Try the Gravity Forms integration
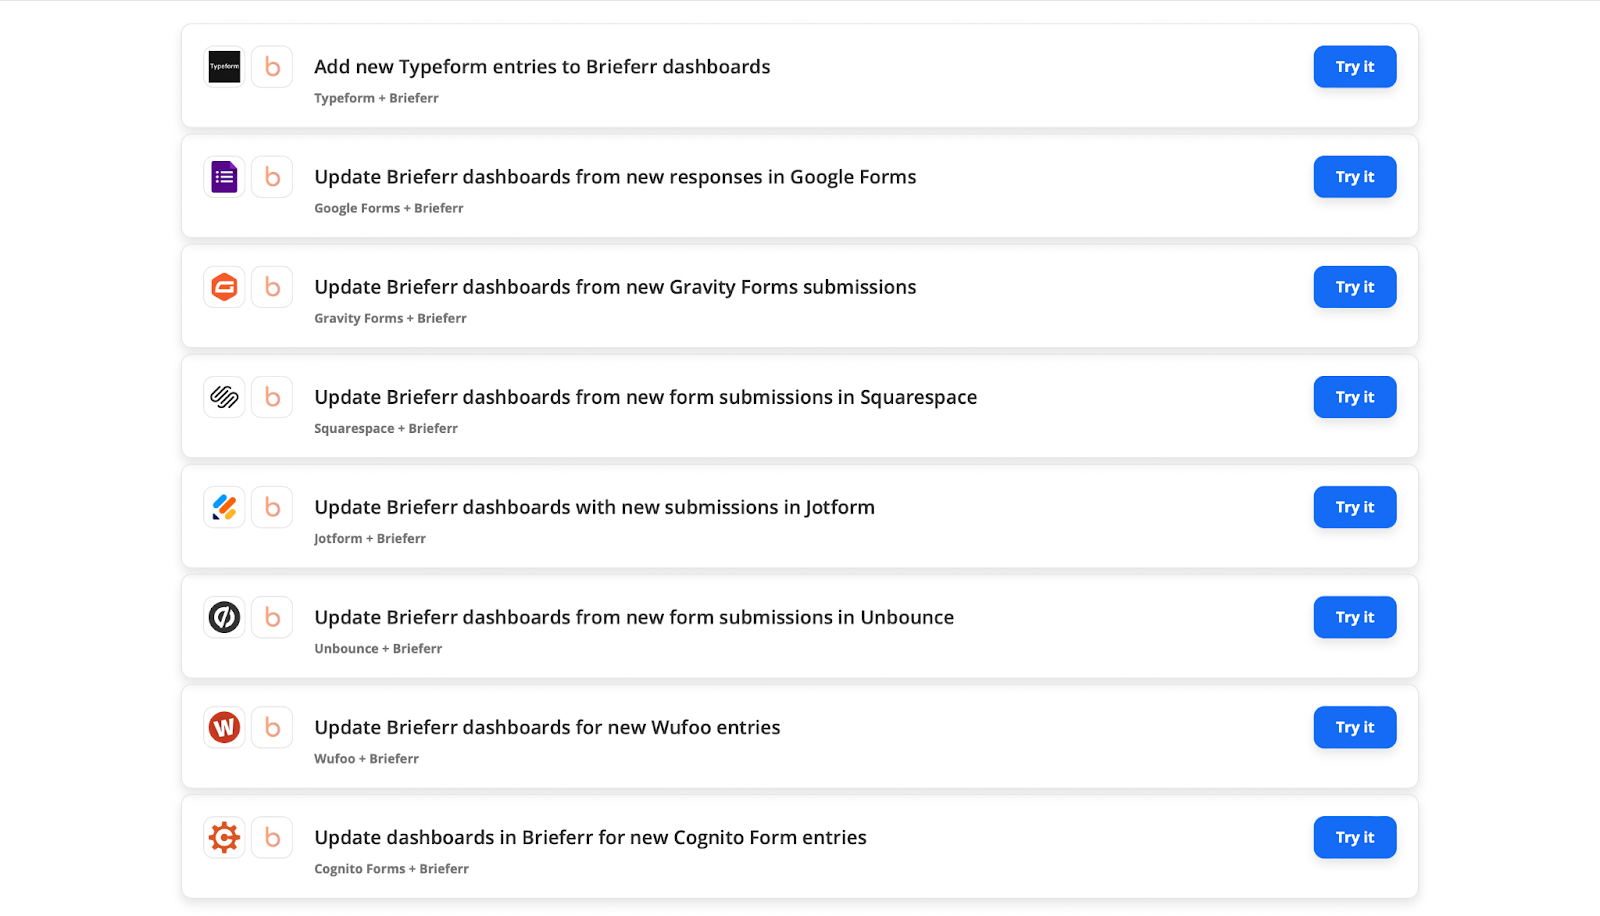The image size is (1600, 916). click(1355, 287)
